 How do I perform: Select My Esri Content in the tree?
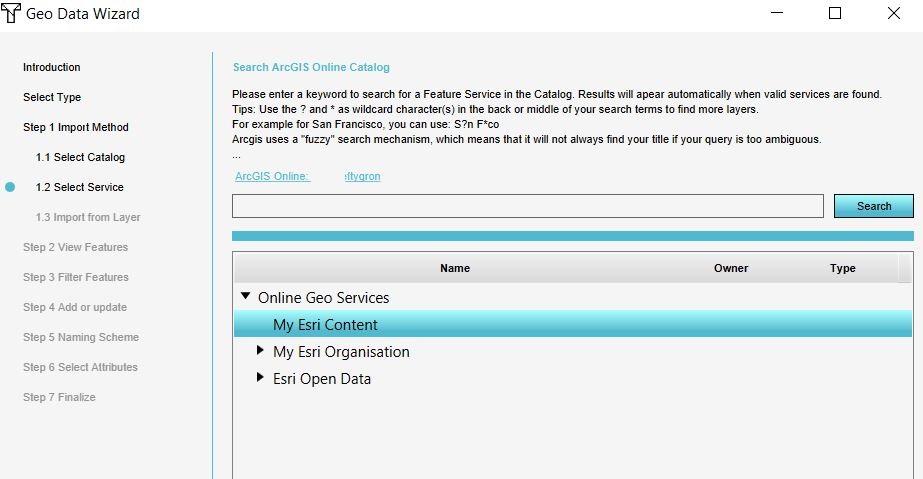[325, 324]
